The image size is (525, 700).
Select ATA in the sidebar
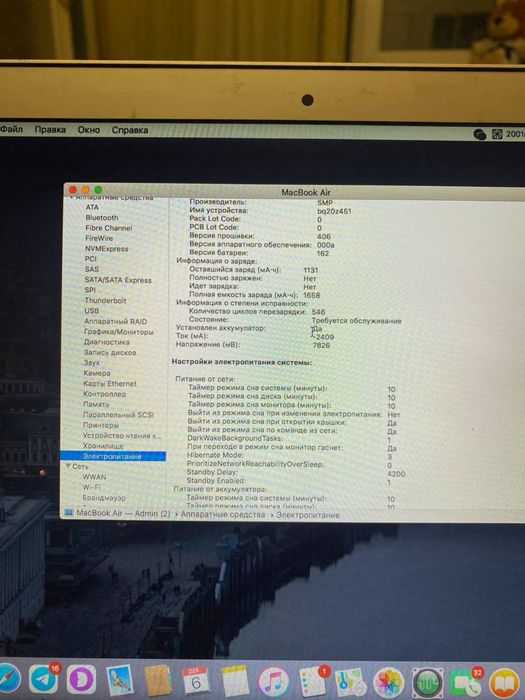92,207
